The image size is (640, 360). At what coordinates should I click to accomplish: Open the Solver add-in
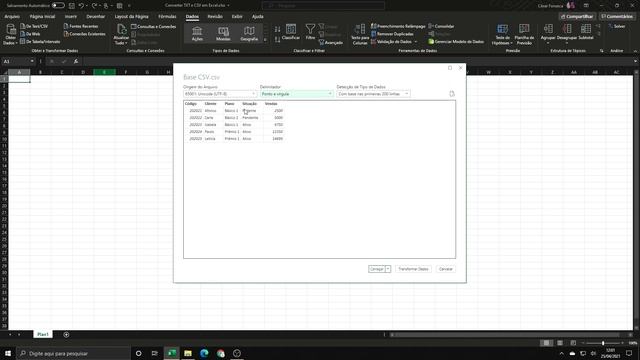(616, 26)
